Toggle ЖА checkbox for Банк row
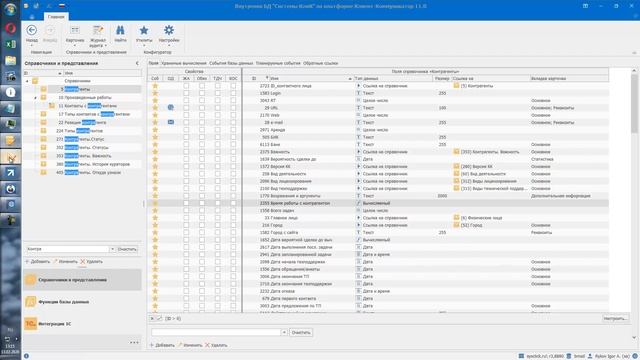The image size is (640, 360). point(186,144)
